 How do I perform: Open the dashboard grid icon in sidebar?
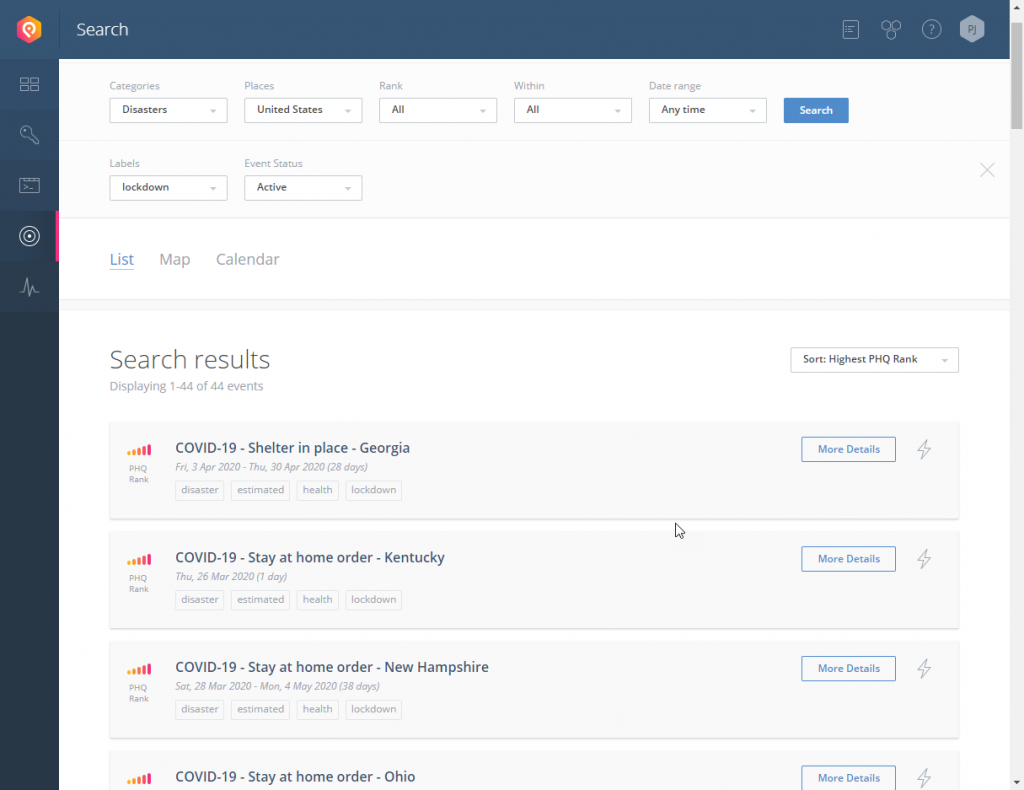pos(29,84)
